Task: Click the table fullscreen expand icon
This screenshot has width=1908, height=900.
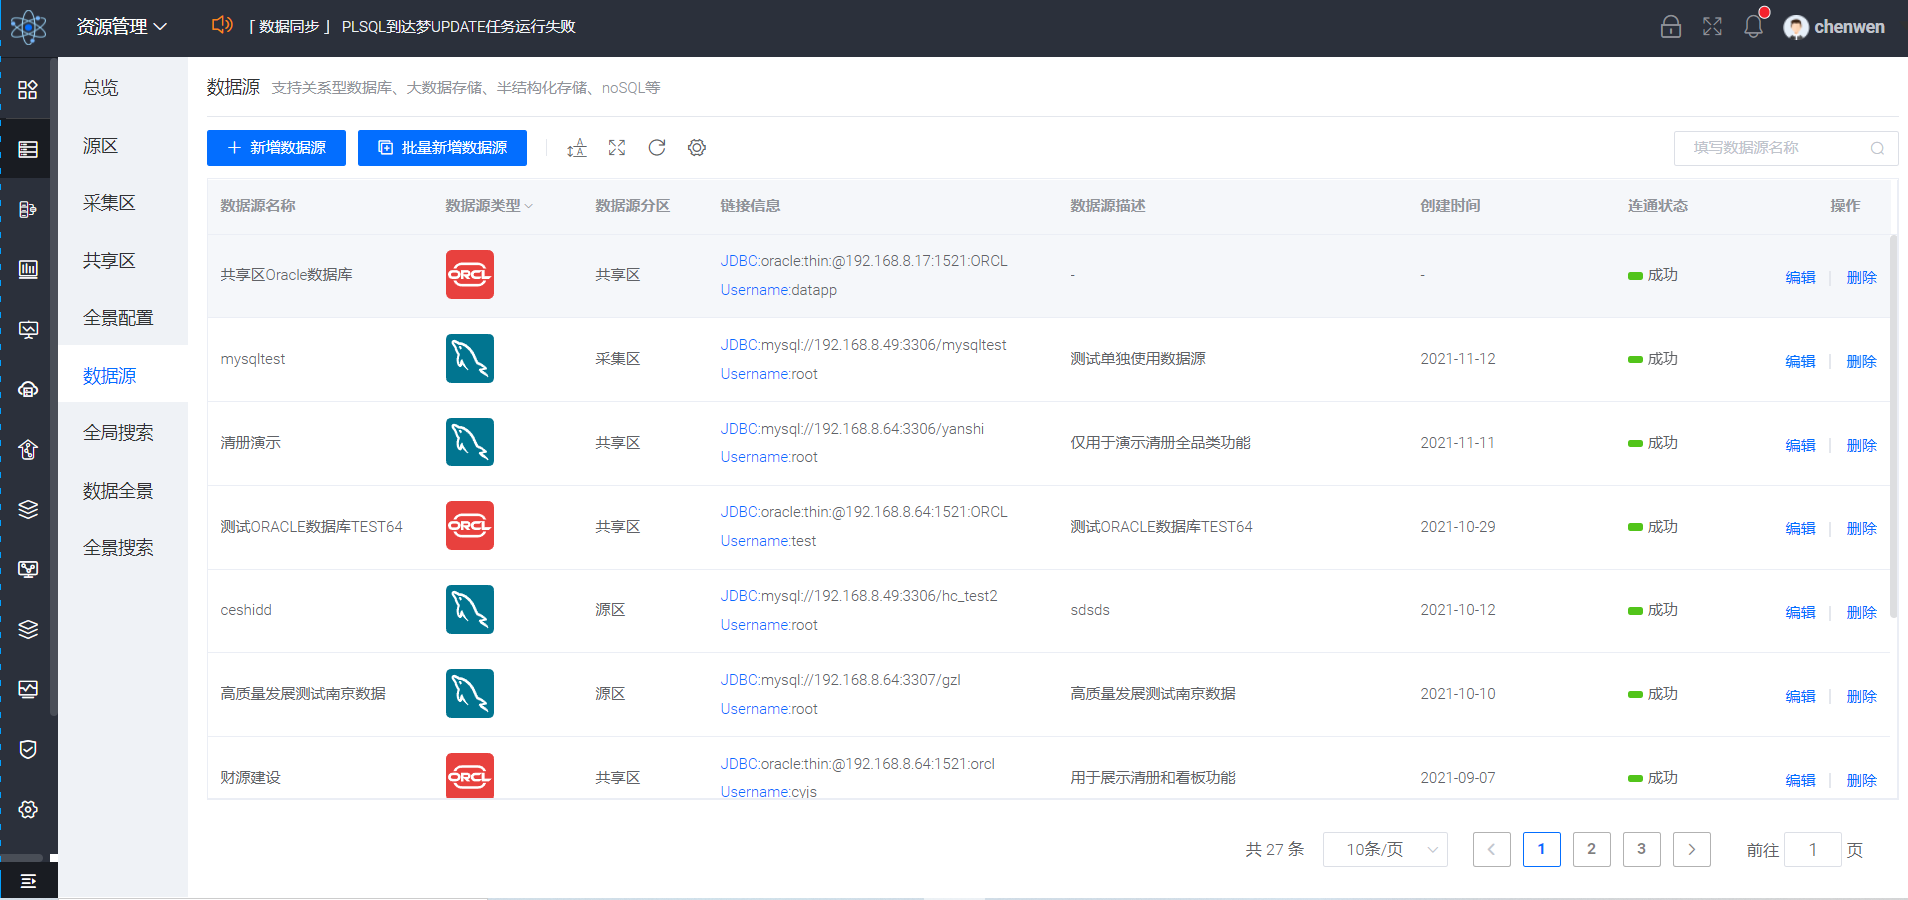Action: [x=617, y=148]
